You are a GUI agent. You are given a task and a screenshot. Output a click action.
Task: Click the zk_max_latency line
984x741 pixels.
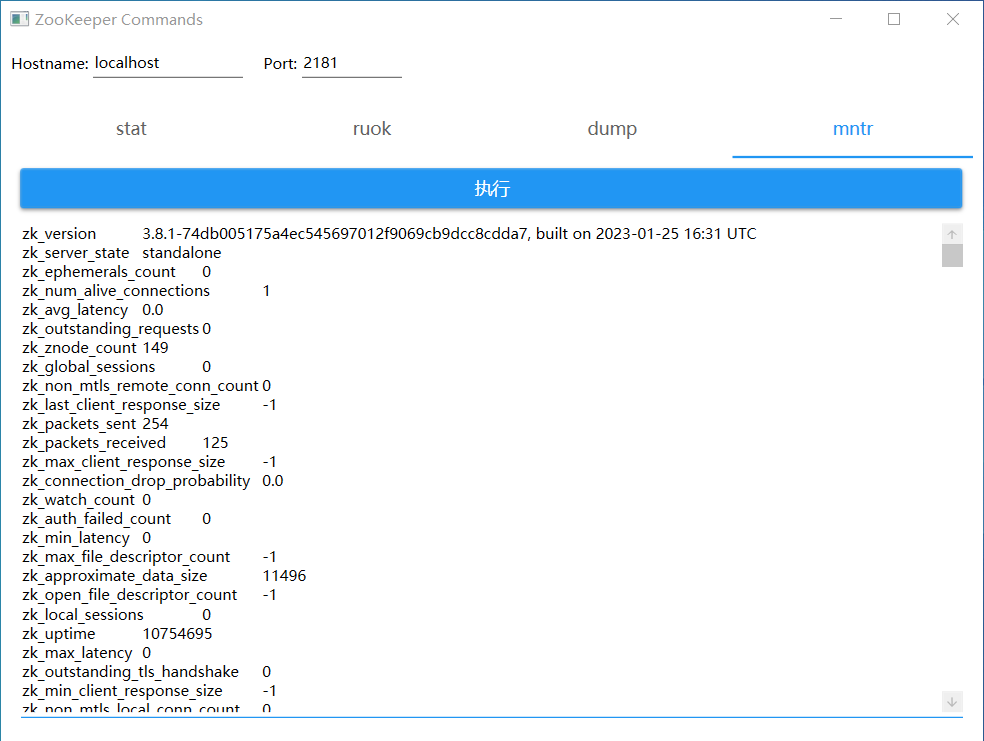coord(87,653)
